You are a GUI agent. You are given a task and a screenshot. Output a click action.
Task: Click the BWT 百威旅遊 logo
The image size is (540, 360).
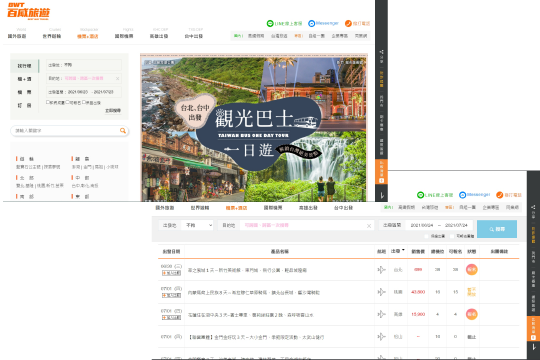click(x=29, y=11)
